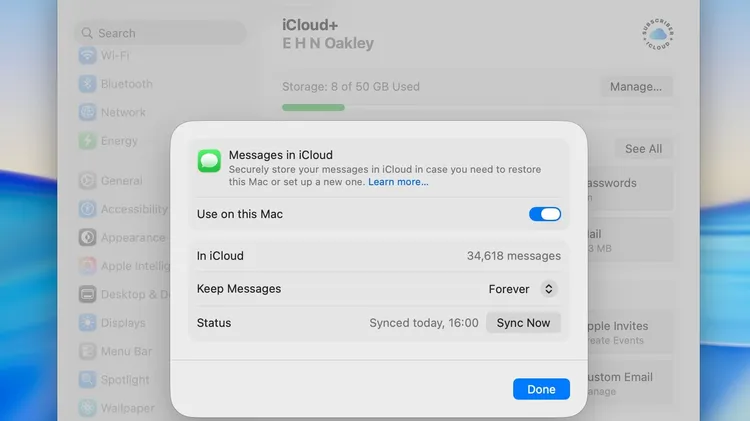Viewport: 750px width, 421px height.
Task: Toggle off Use on this Mac
Action: click(545, 214)
